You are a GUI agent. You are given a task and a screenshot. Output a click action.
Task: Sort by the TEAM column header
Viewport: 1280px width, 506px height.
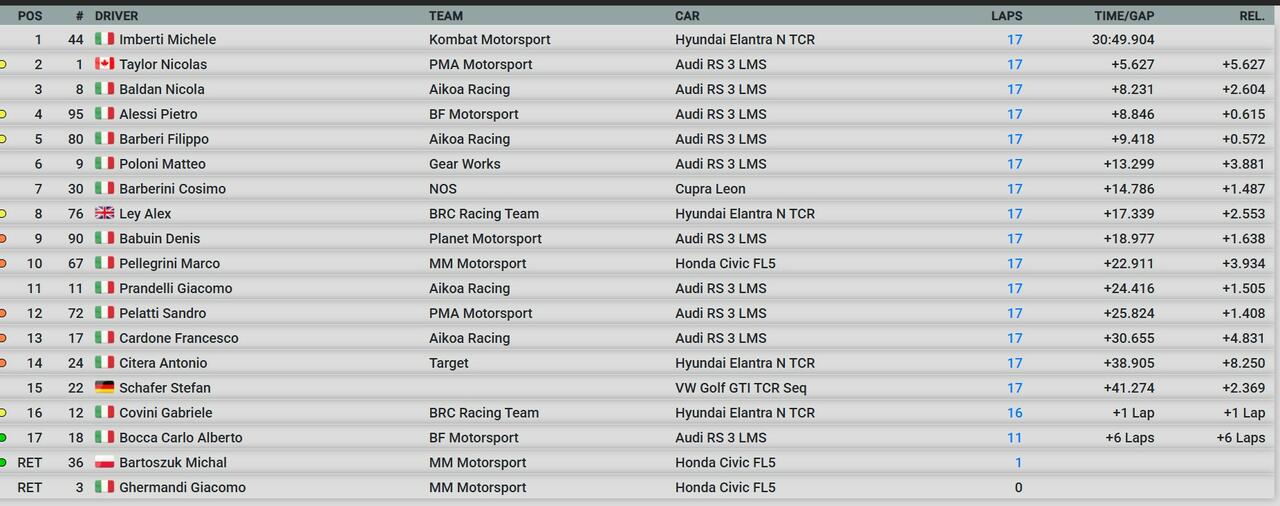[446, 16]
